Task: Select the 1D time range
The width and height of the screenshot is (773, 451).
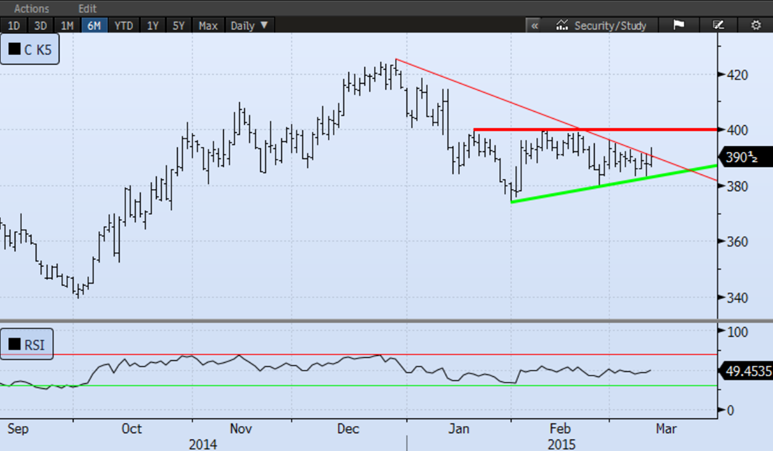Action: [13, 25]
